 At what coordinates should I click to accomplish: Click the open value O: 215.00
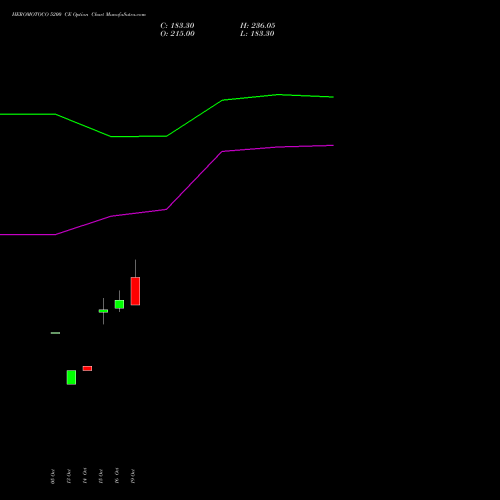pos(177,34)
